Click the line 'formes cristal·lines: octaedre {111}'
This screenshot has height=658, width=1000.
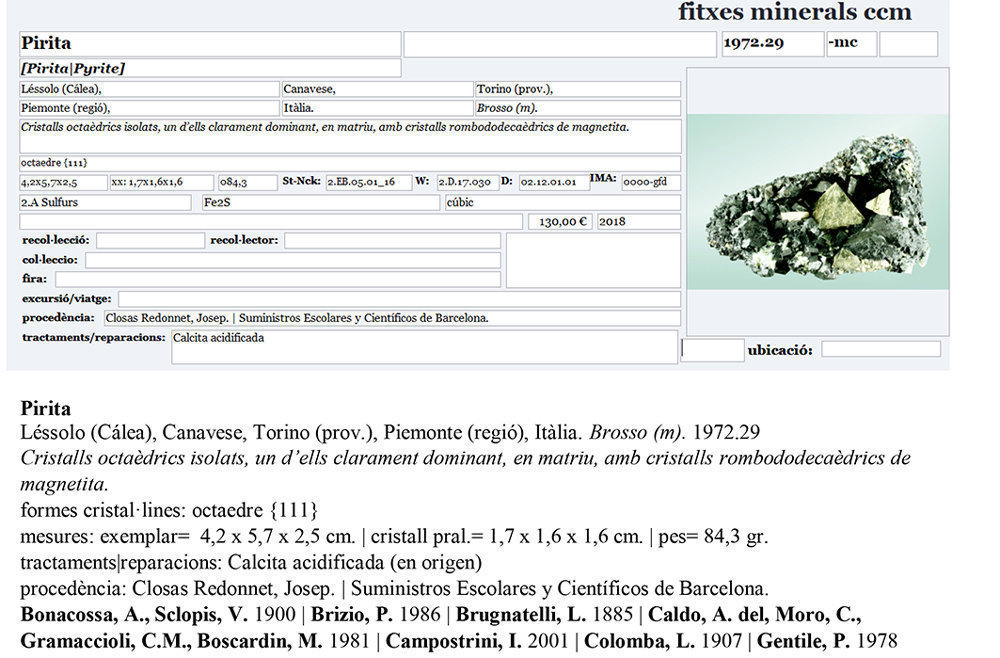(x=169, y=511)
